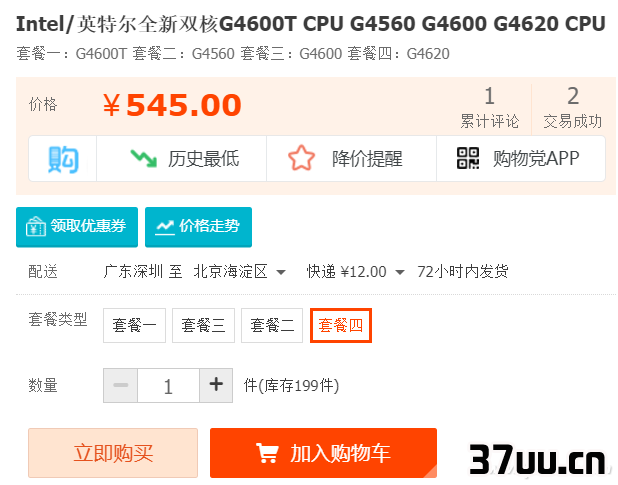The height and width of the screenshot is (485, 618).
Task: Open the 交易成功 transactions count tab
Action: (573, 108)
